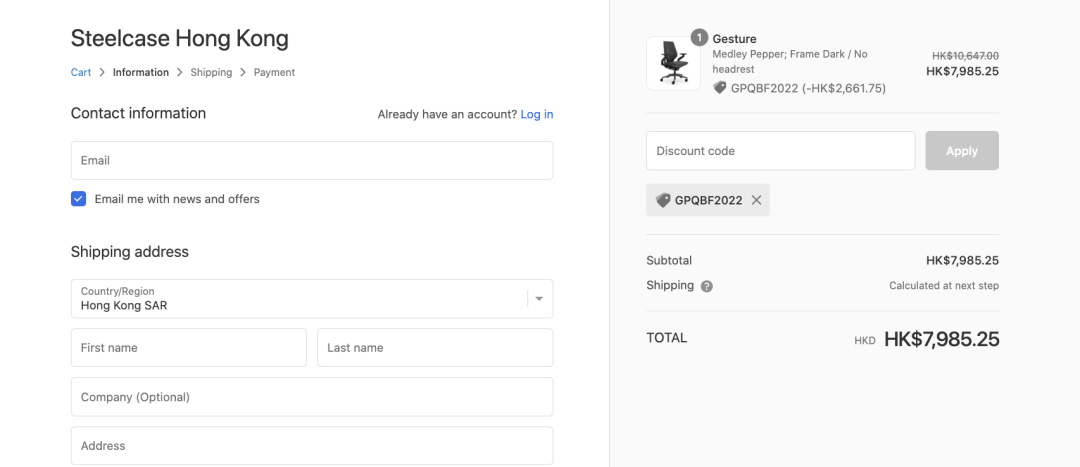Click the quantity badge on product image
The width and height of the screenshot is (1080, 467).
tap(699, 37)
